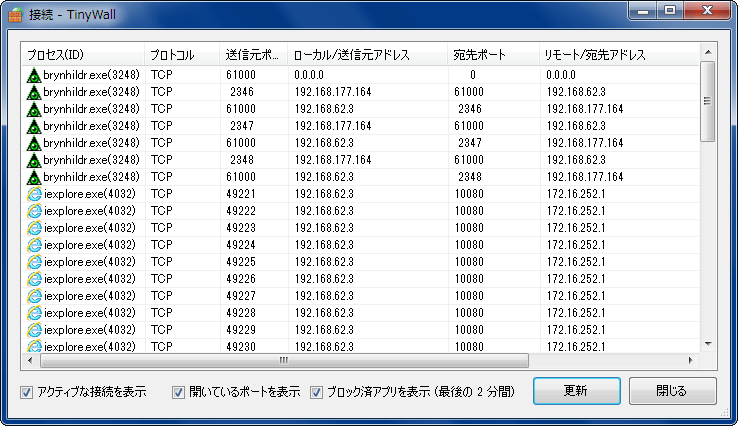738x426 pixels.
Task: Click remote address 192.168.62.3 in source port 2346 row
Action: click(576, 92)
